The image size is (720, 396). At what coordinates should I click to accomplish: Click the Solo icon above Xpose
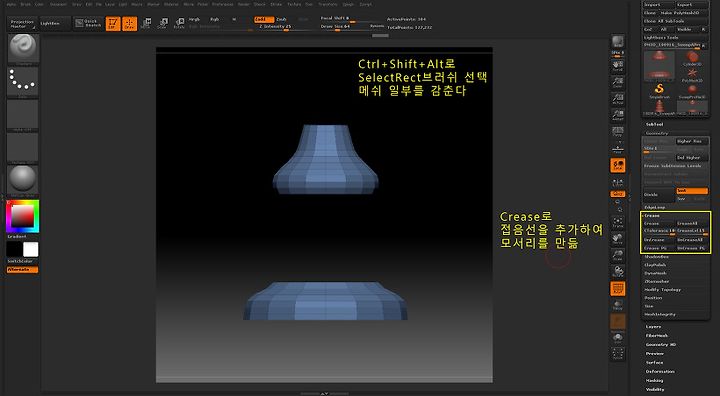click(618, 338)
